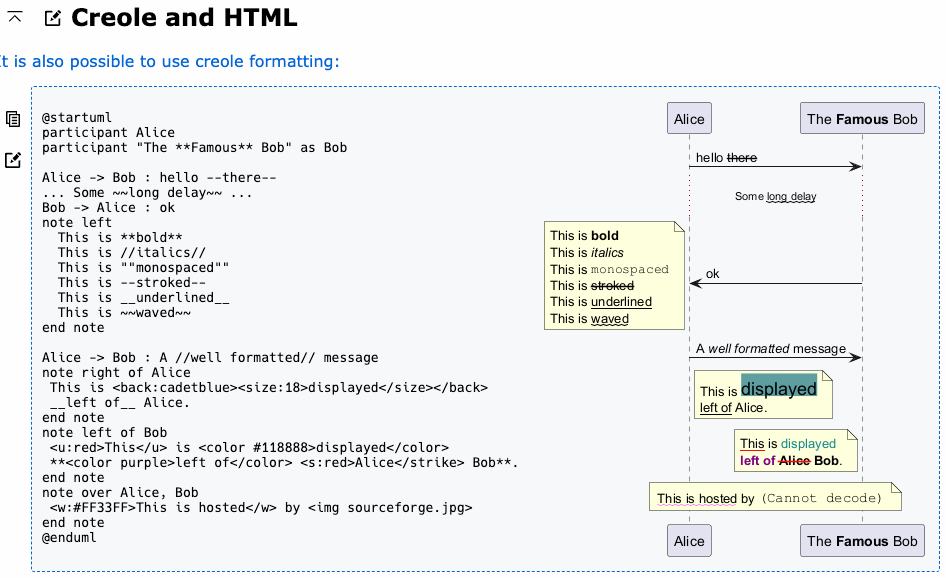Copy the code using the copy icon

[x=13, y=119]
